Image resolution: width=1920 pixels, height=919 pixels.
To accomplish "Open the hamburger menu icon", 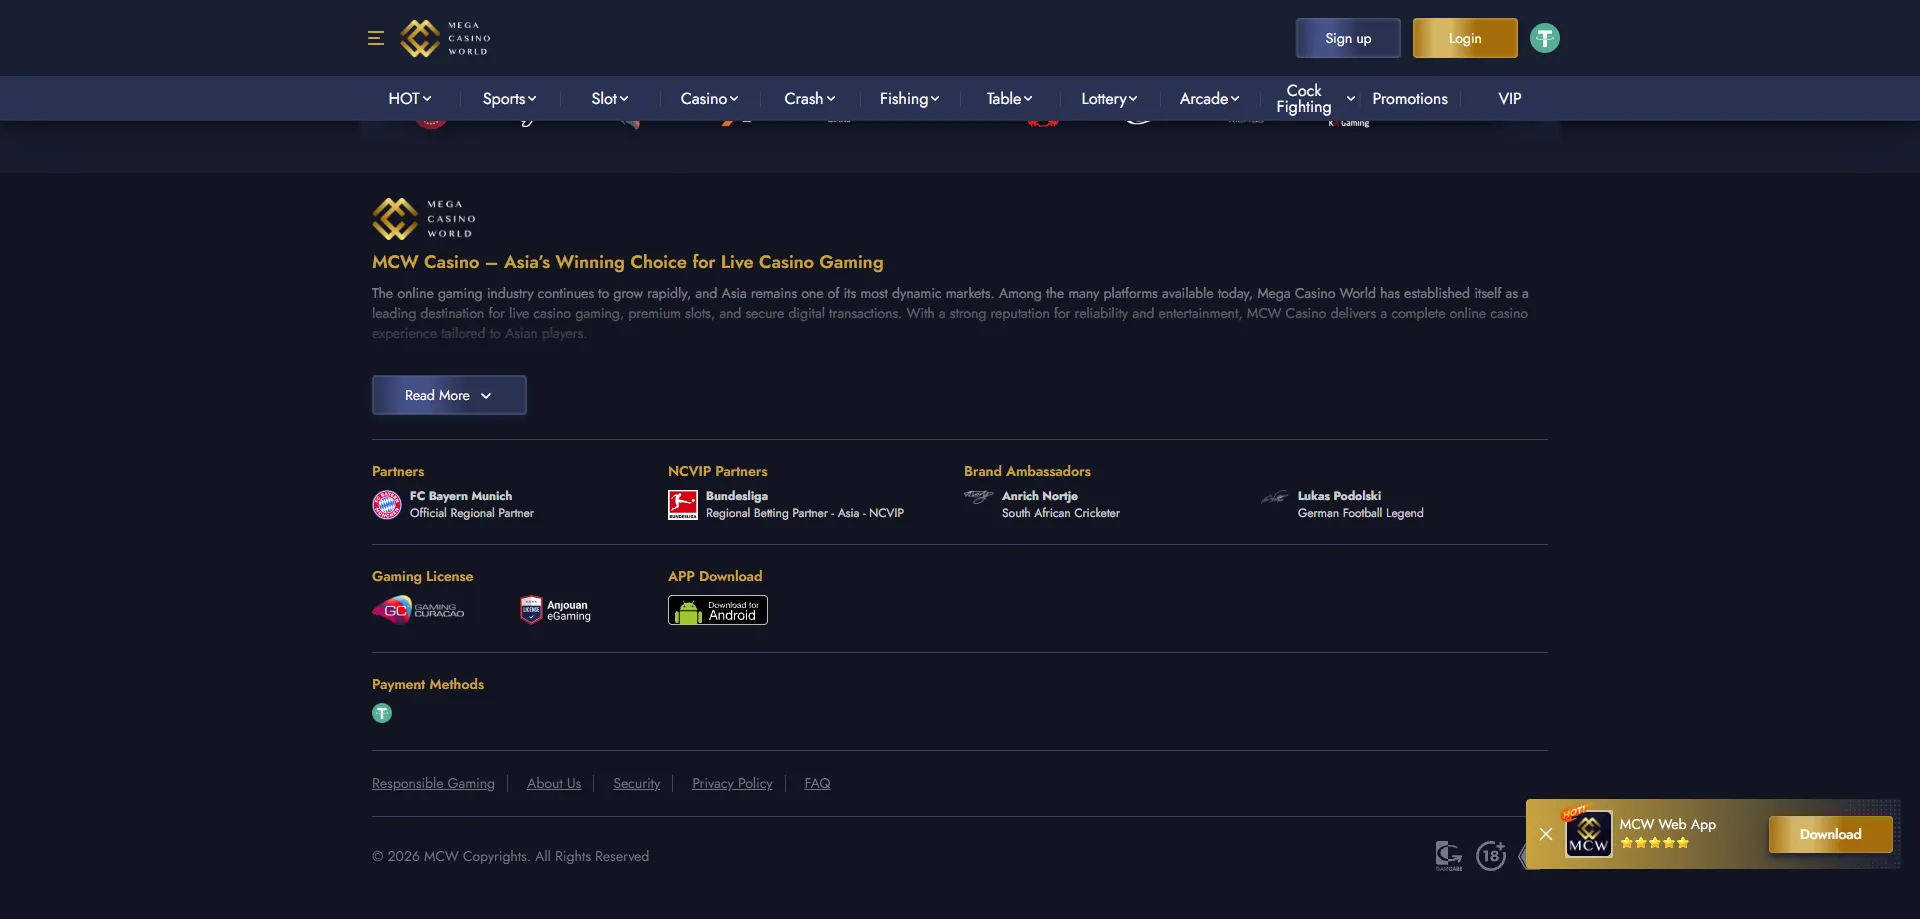I will [376, 38].
